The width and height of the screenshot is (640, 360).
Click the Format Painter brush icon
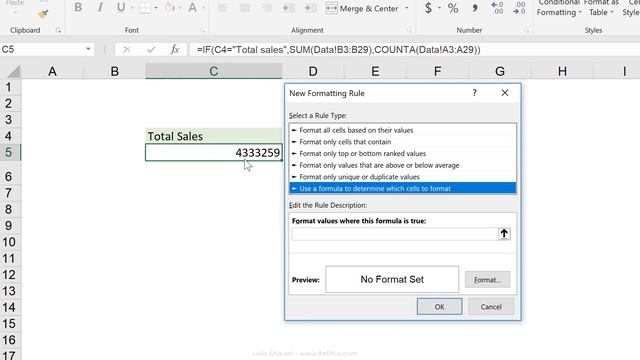click(x=43, y=14)
